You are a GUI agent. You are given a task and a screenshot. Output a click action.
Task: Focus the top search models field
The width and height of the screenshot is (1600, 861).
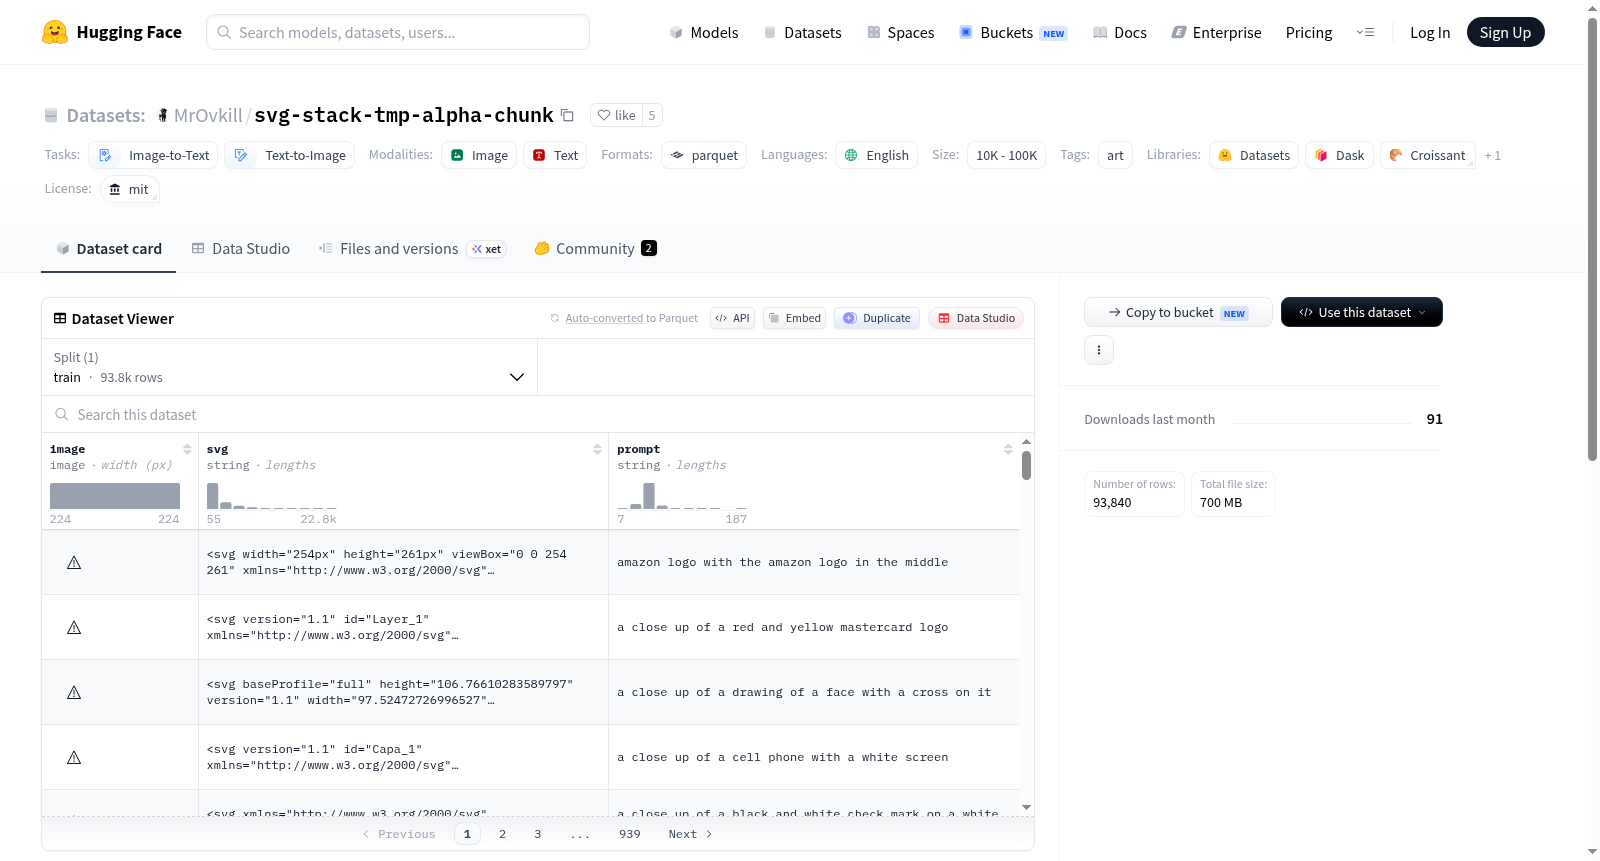point(398,32)
